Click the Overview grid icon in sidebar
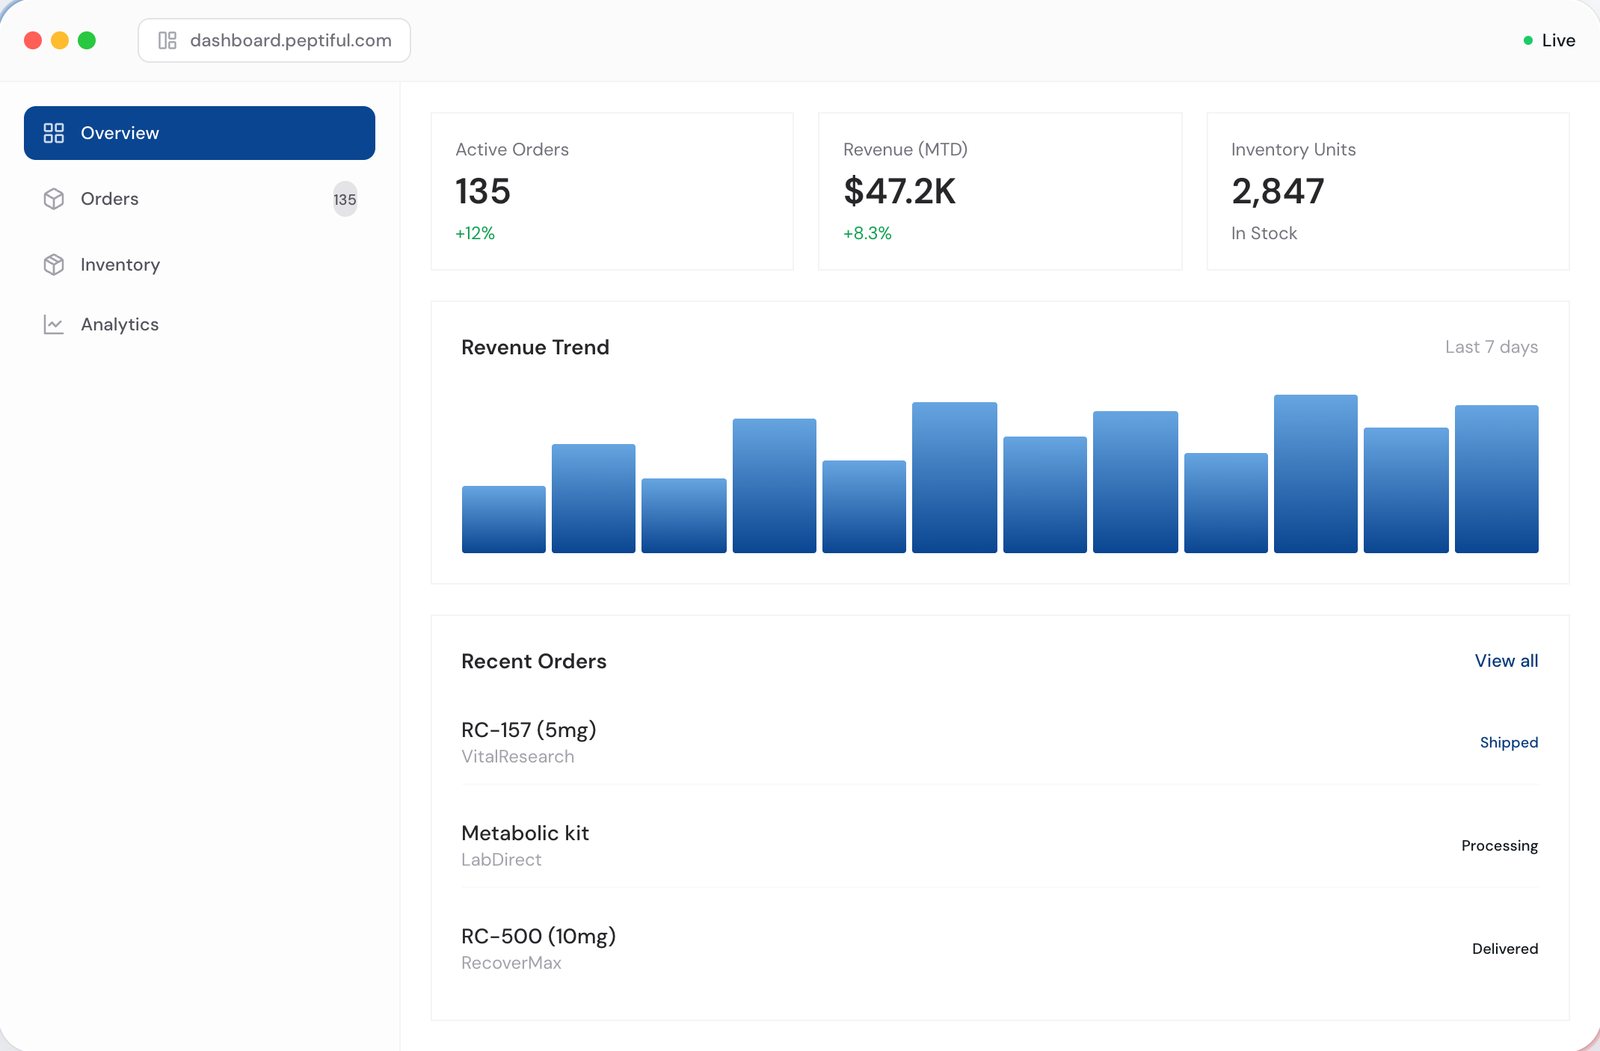This screenshot has height=1051, width=1600. click(x=54, y=133)
